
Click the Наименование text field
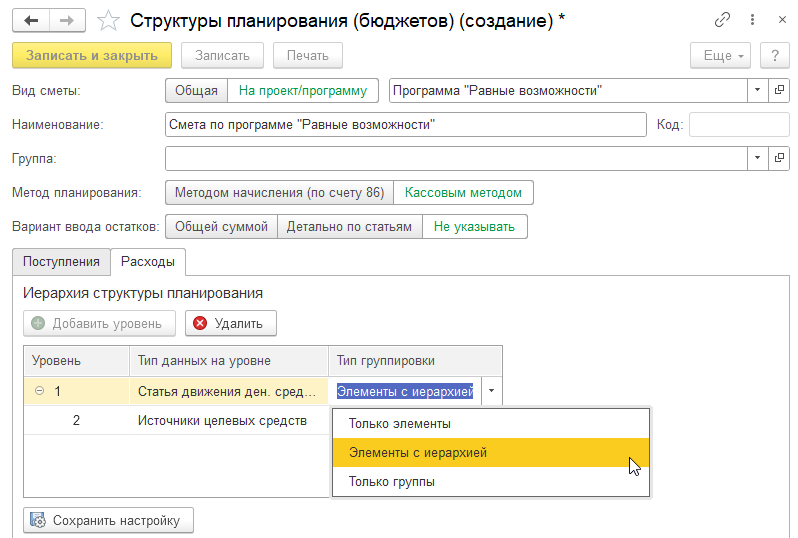click(405, 125)
